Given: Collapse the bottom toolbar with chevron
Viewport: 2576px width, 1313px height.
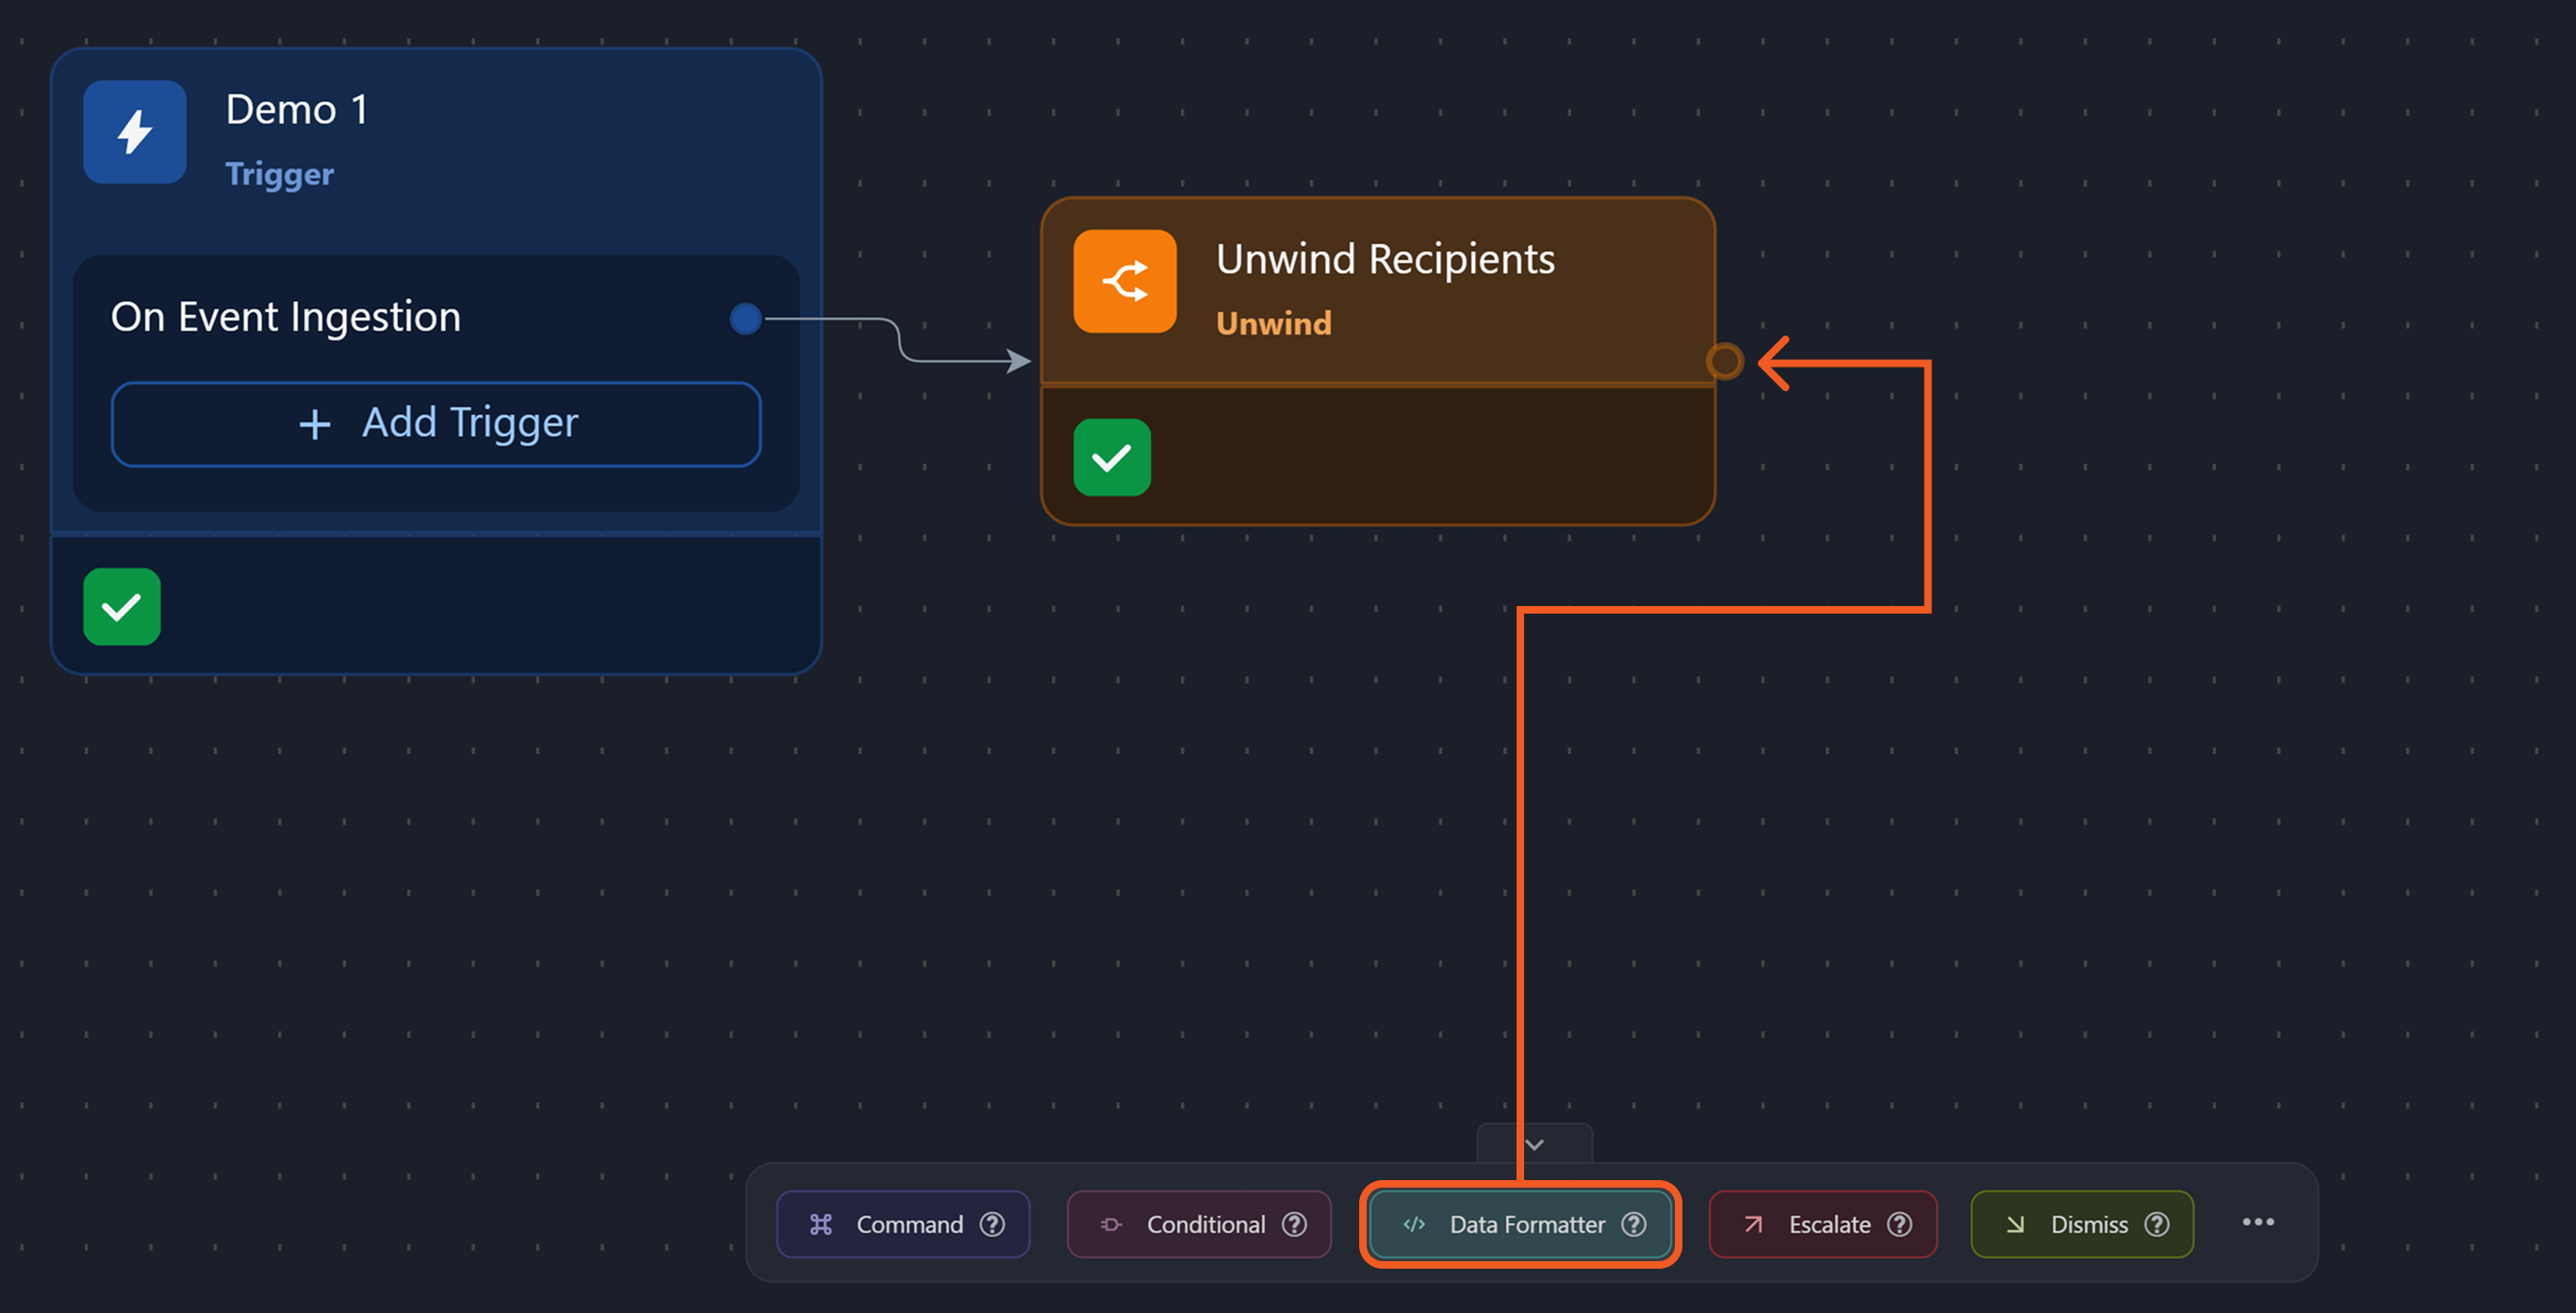Looking at the screenshot, I should click(x=1534, y=1144).
